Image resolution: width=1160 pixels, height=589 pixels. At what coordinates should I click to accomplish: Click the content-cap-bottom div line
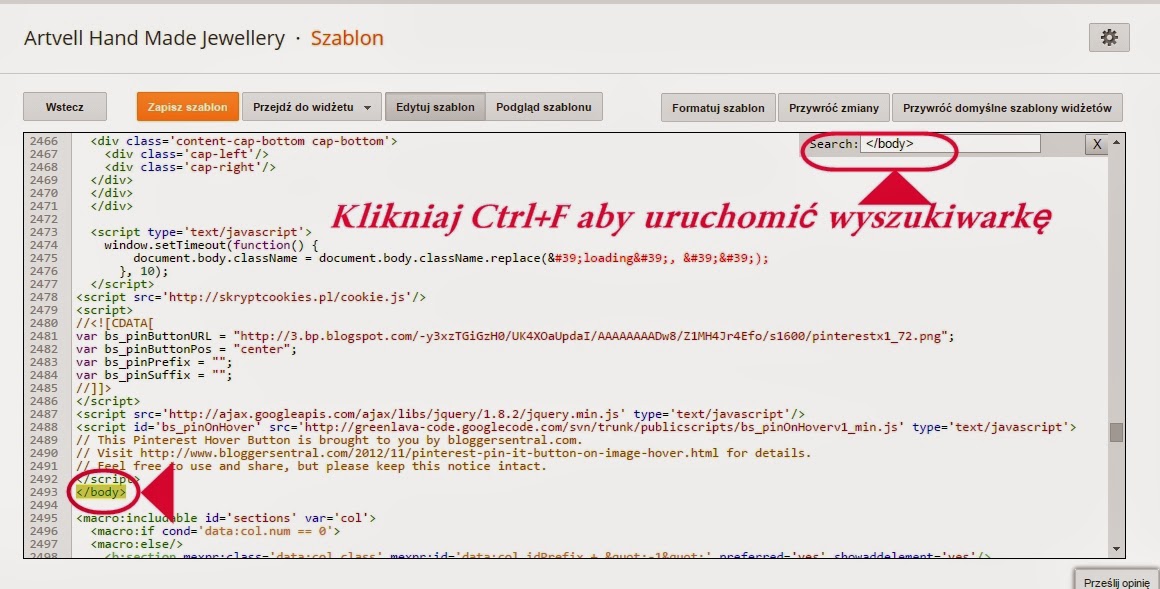tap(244, 141)
